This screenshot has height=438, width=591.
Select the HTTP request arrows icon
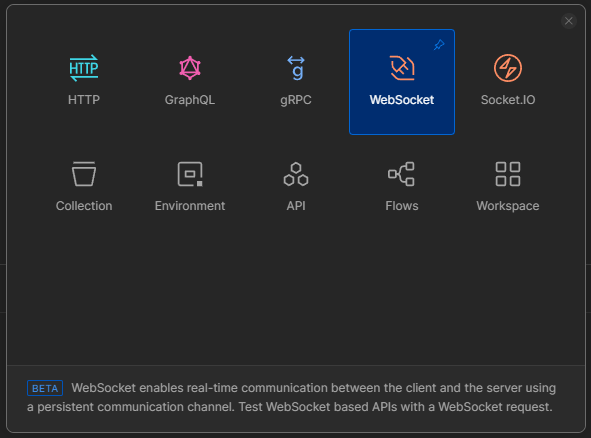84,68
